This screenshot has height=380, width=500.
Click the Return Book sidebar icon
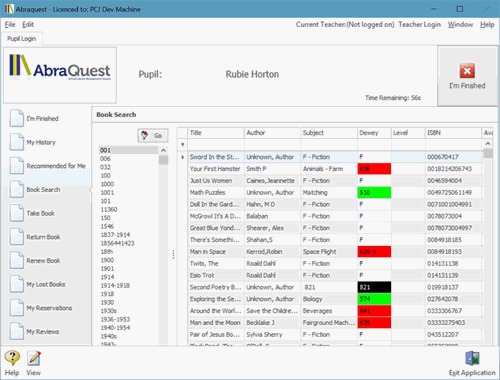(16, 237)
